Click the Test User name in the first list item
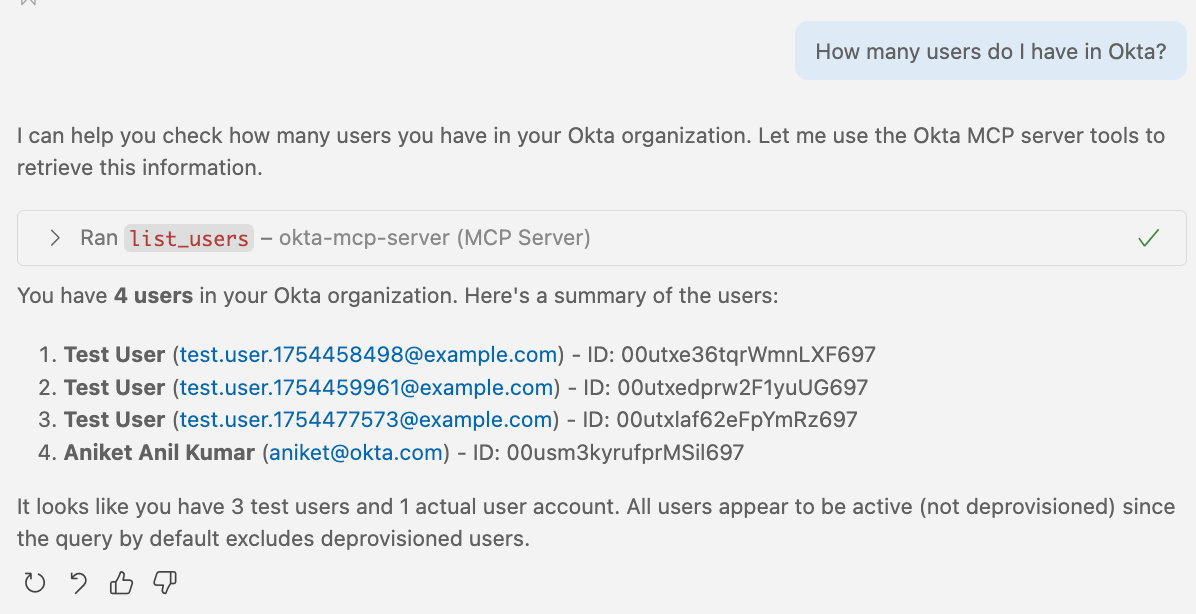The height and width of the screenshot is (614, 1196). (x=113, y=354)
